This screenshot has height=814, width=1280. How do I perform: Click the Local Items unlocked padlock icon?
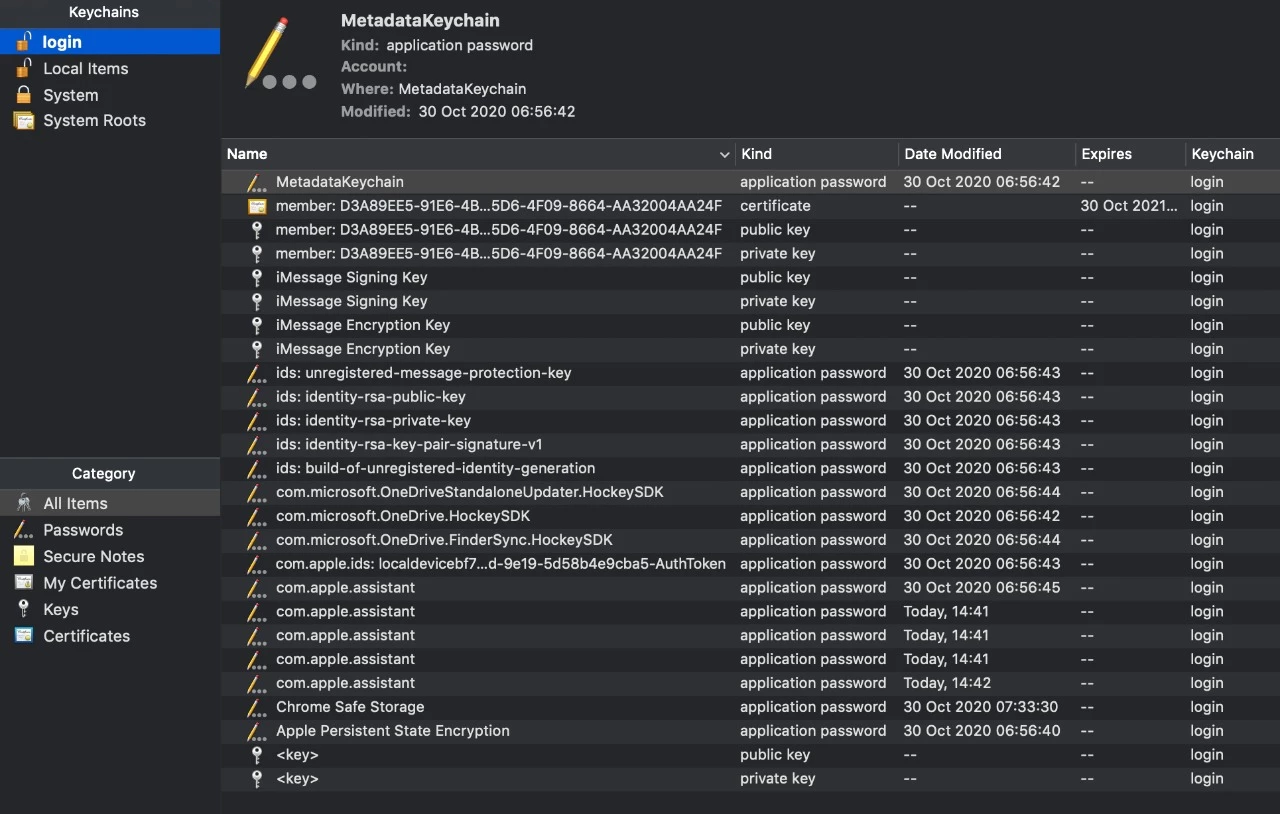point(23,68)
